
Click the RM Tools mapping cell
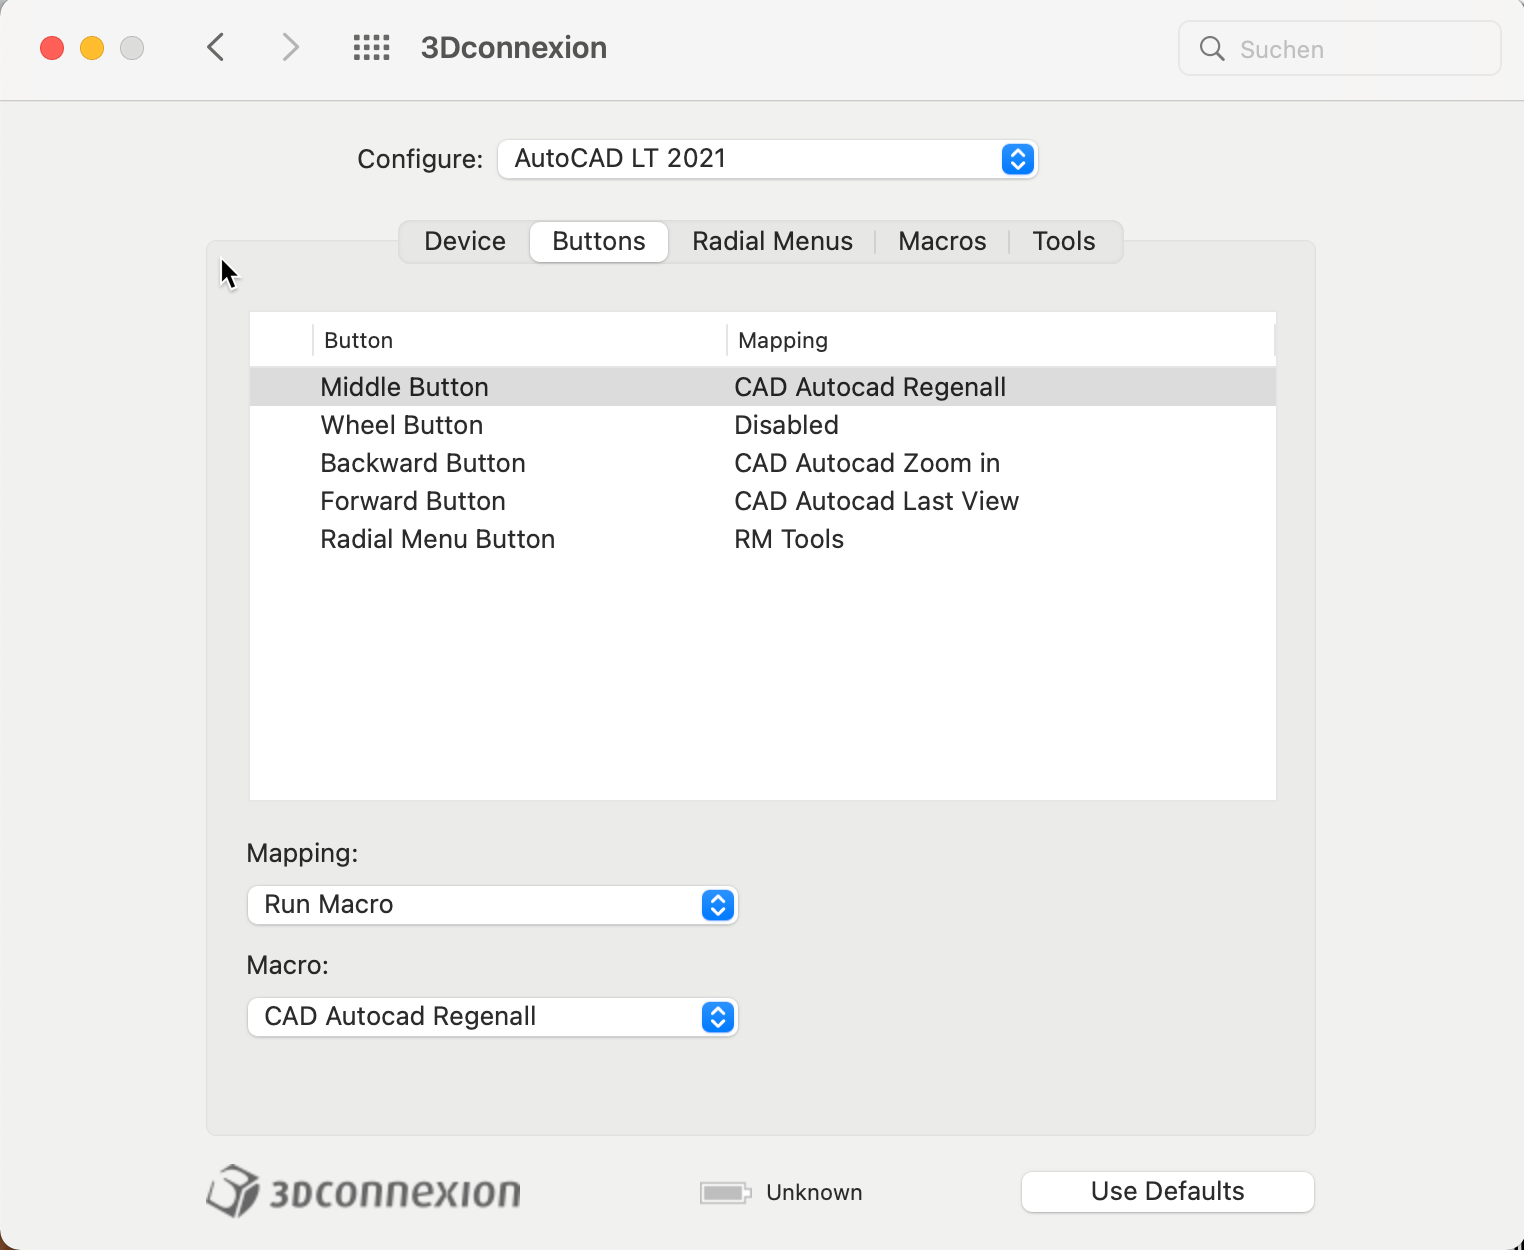(x=789, y=539)
